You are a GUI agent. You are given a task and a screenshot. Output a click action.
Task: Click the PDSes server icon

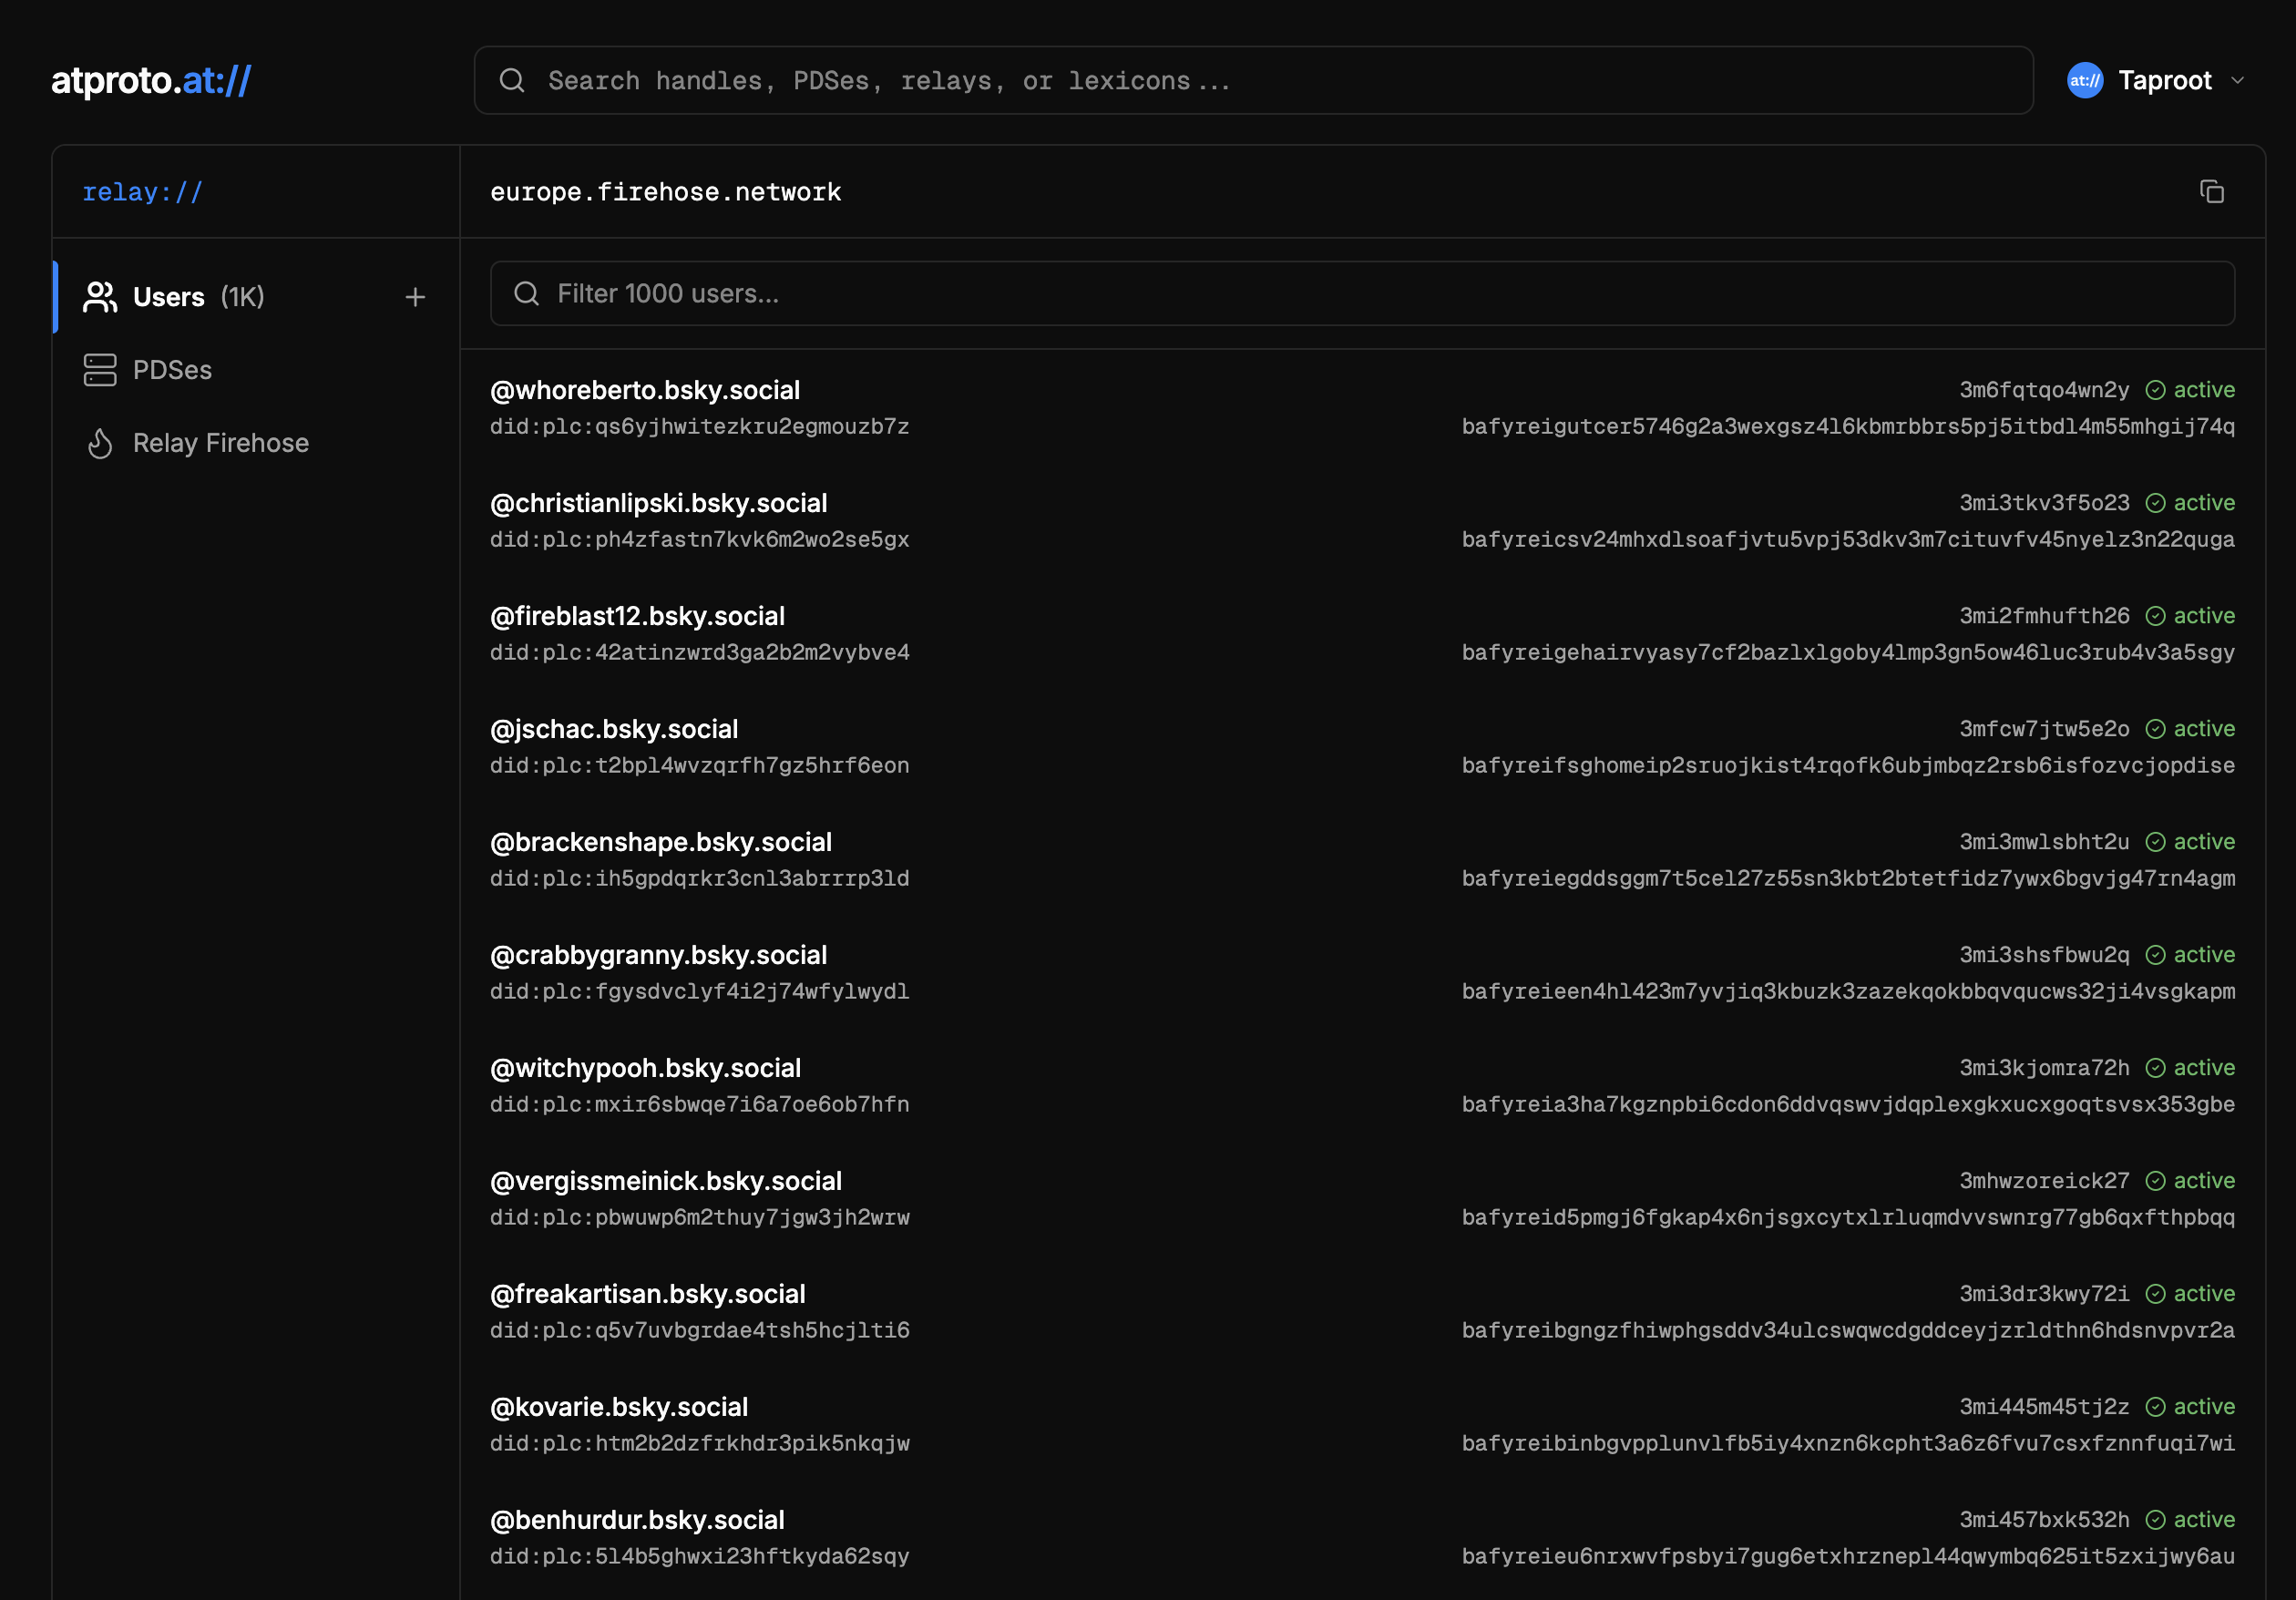(100, 370)
